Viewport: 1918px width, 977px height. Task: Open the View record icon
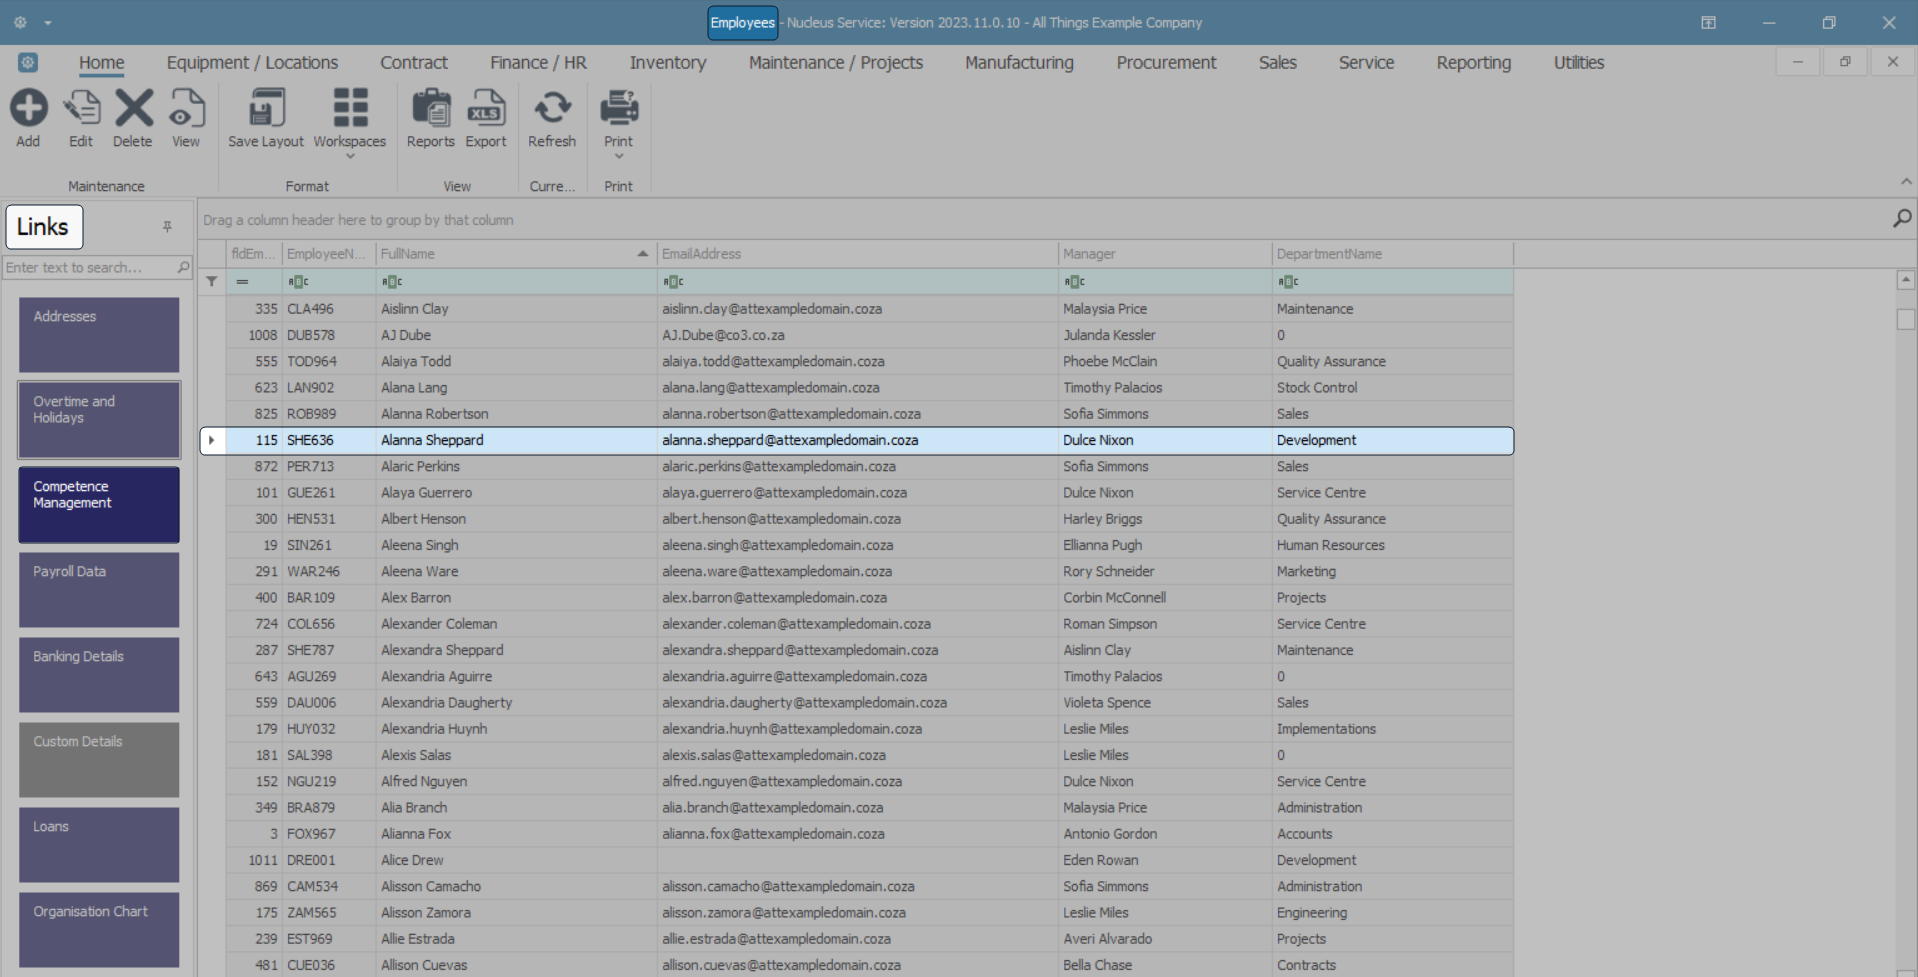[x=186, y=109]
